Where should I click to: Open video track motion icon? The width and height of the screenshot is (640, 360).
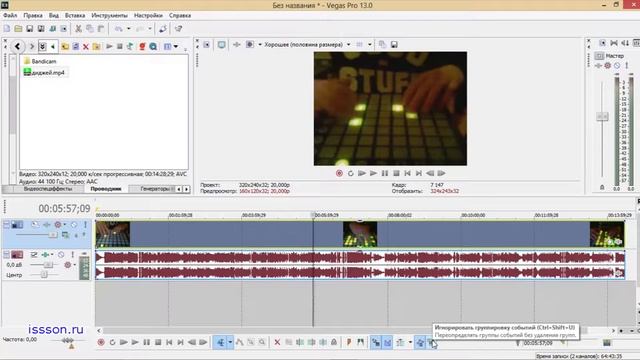(x=35, y=224)
